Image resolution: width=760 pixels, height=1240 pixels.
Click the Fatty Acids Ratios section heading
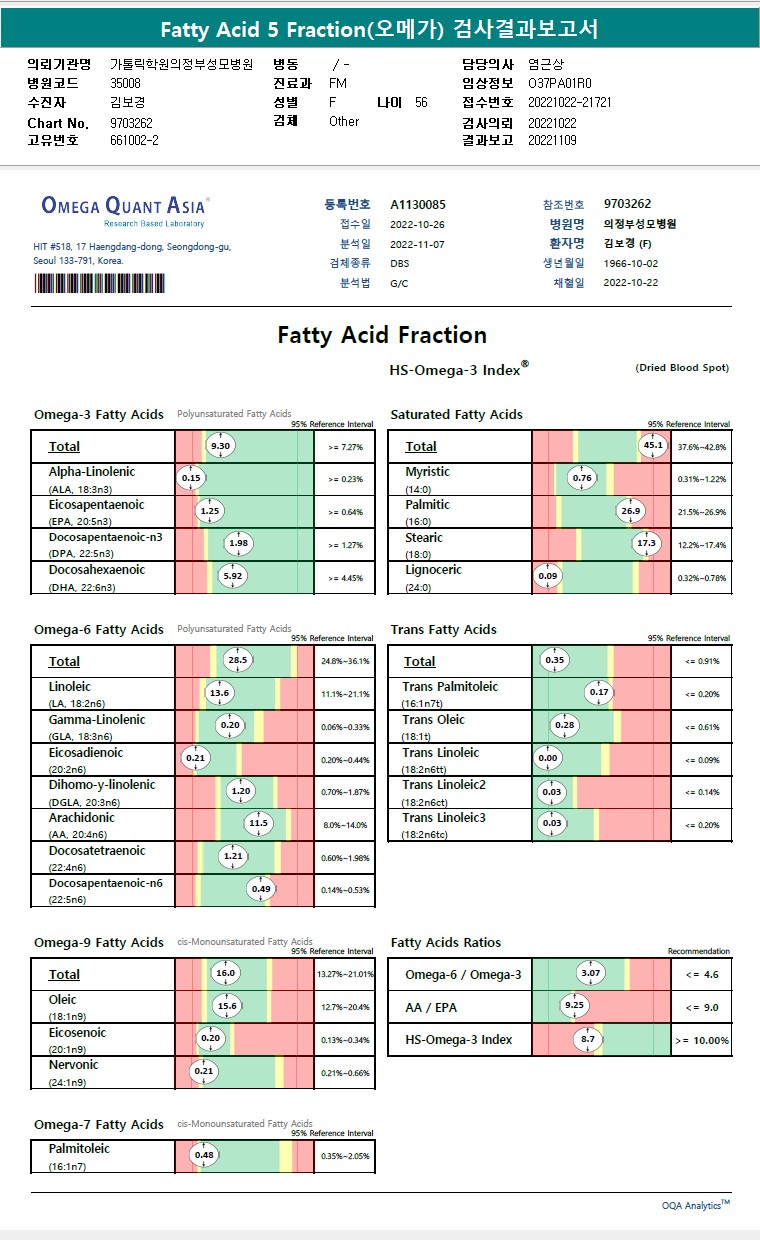pyautogui.click(x=446, y=942)
